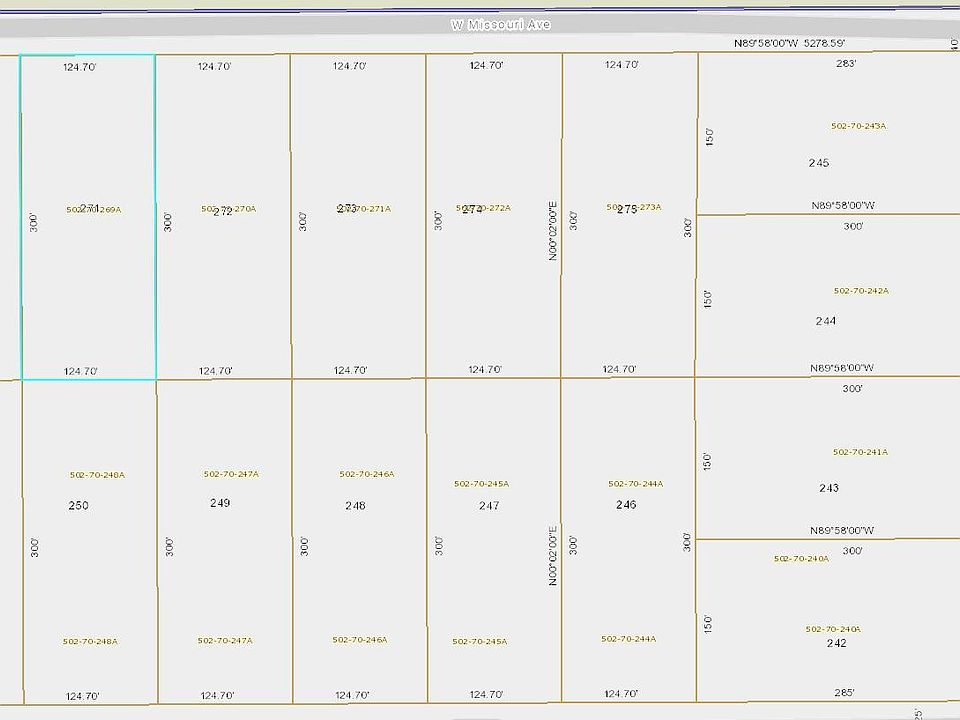Select parcel lot 249 on the map
Image resolution: width=960 pixels, height=720 pixels.
[220, 503]
